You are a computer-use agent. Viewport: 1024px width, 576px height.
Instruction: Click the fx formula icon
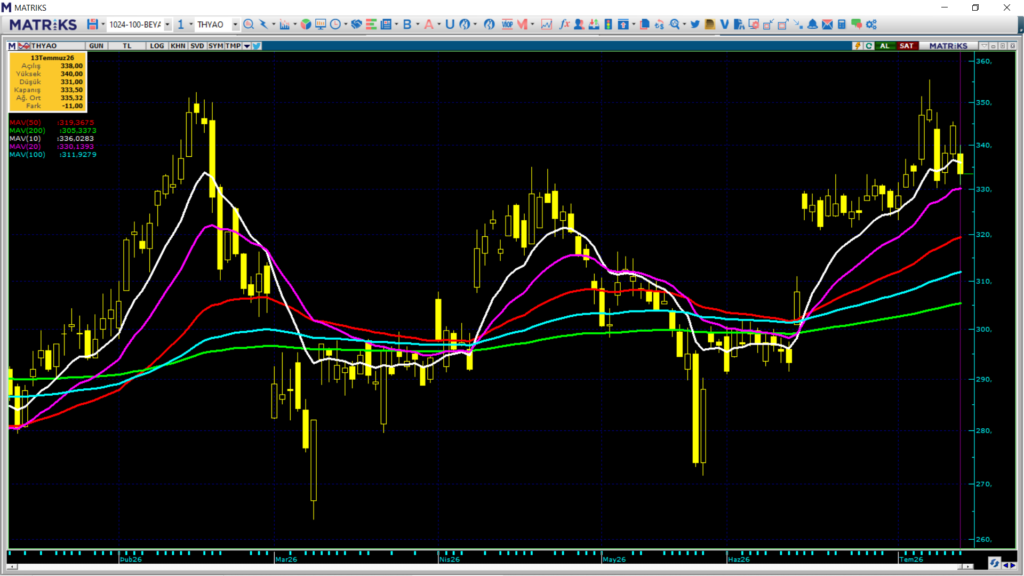pyautogui.click(x=564, y=24)
